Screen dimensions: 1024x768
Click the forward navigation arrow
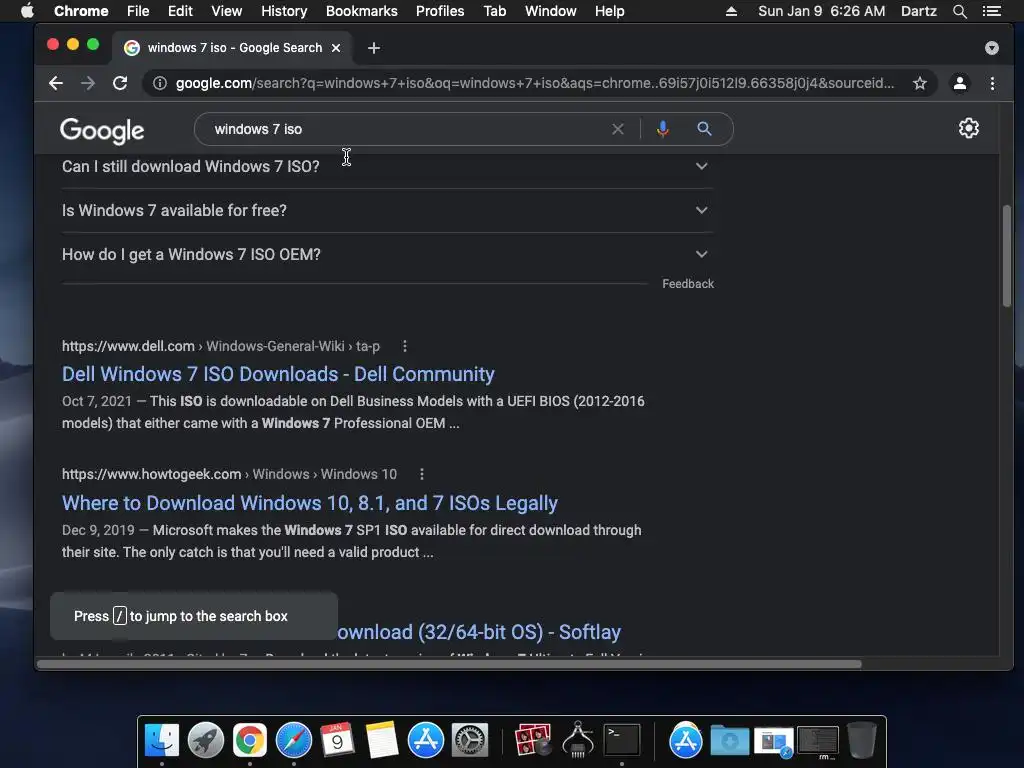(88, 83)
